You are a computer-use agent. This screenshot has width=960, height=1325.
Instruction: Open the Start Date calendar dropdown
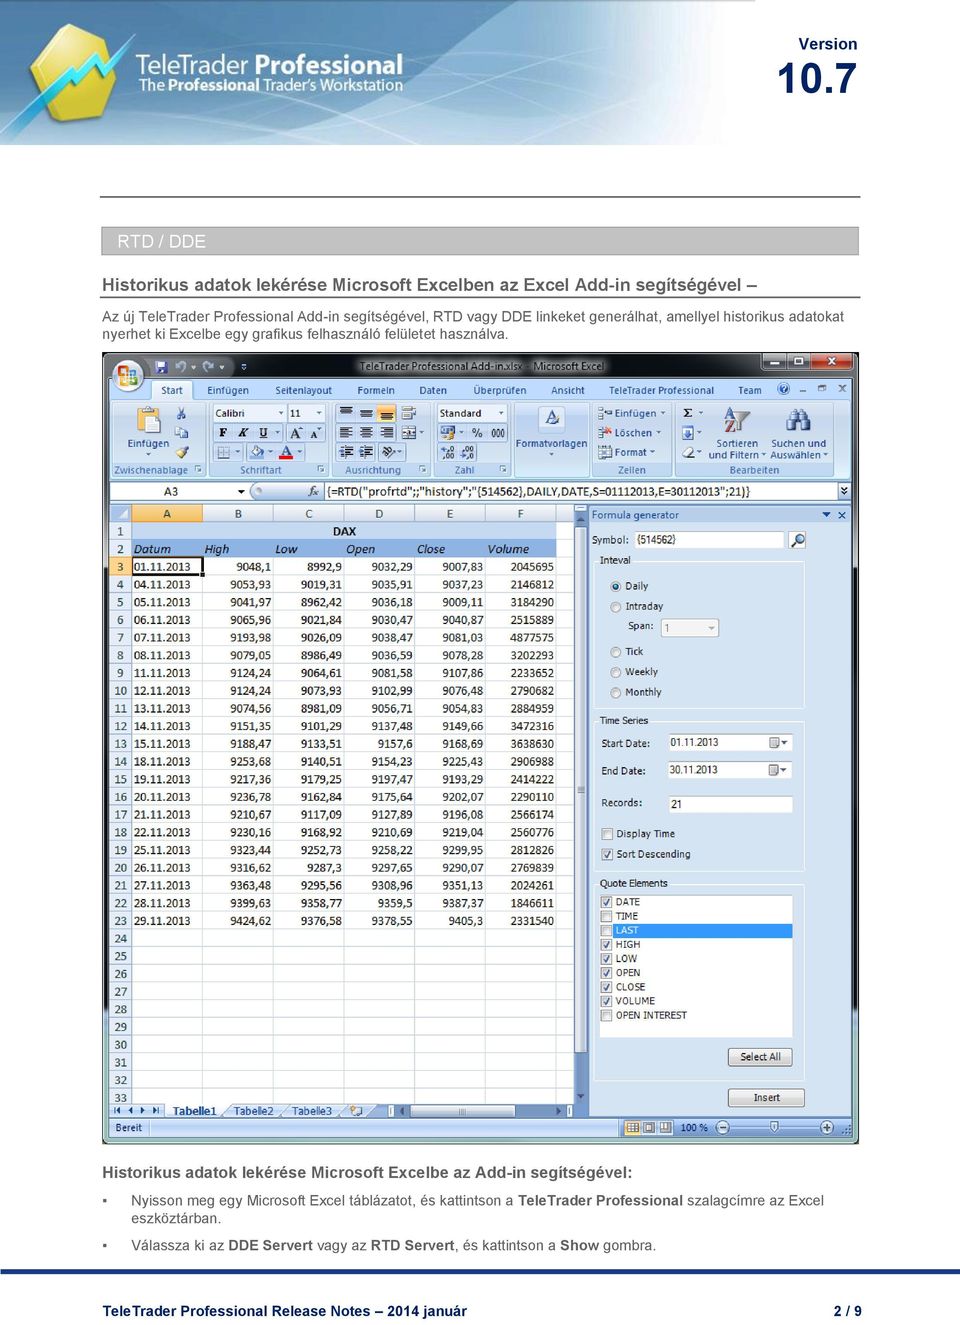[x=779, y=743]
